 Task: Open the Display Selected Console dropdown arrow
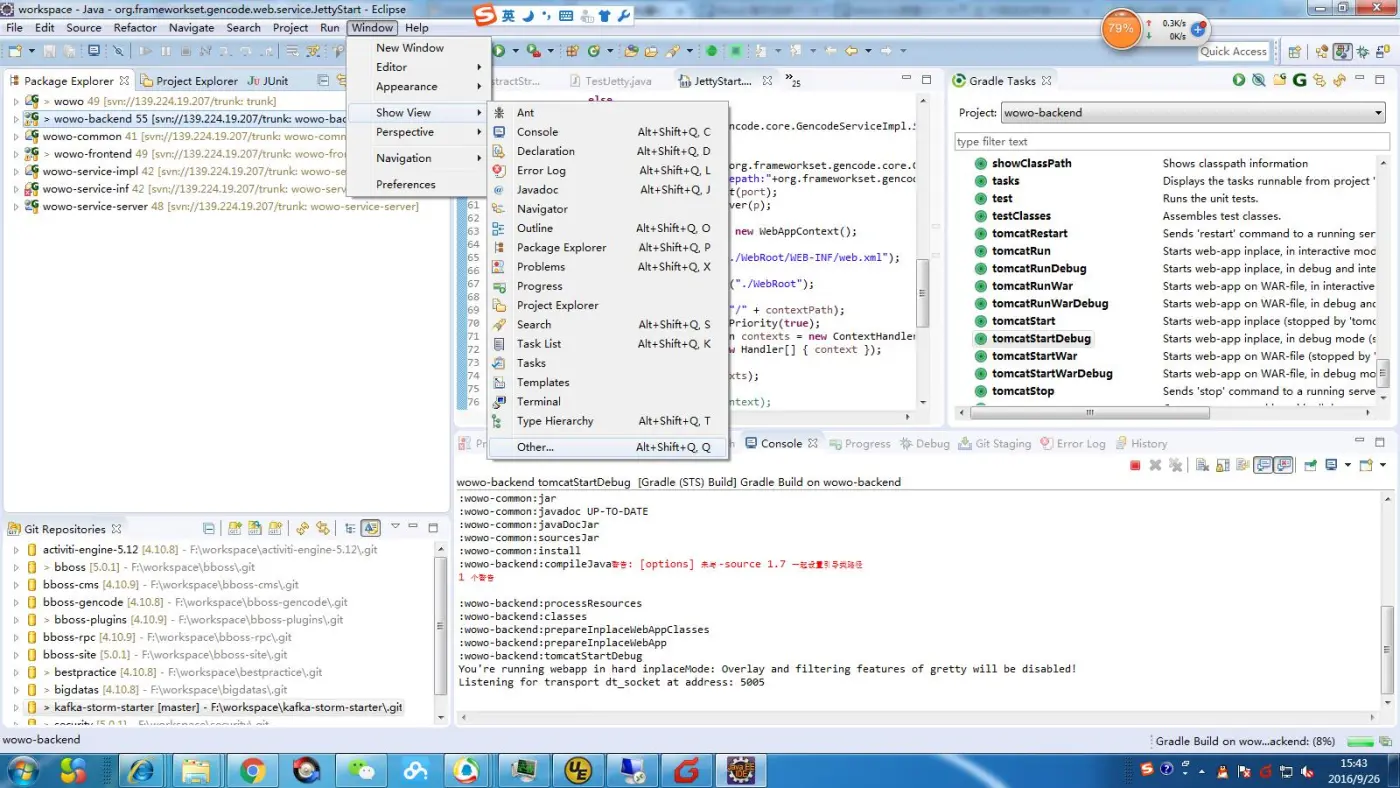[1348, 465]
